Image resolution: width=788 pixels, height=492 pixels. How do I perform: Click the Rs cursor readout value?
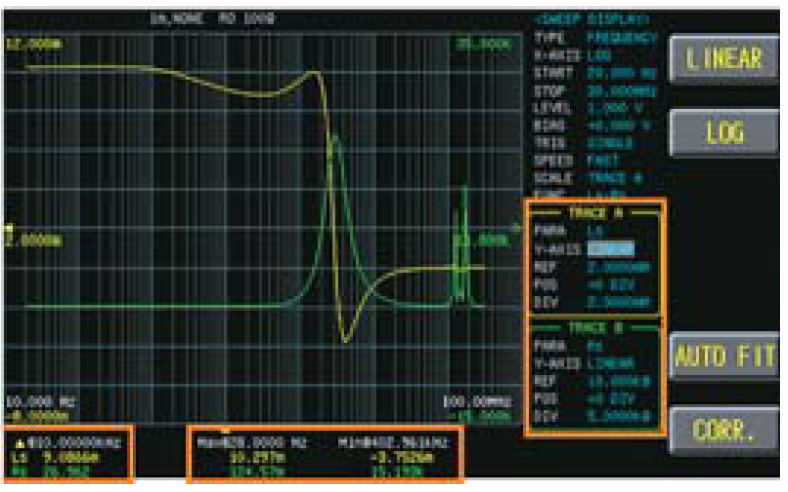(x=67, y=471)
